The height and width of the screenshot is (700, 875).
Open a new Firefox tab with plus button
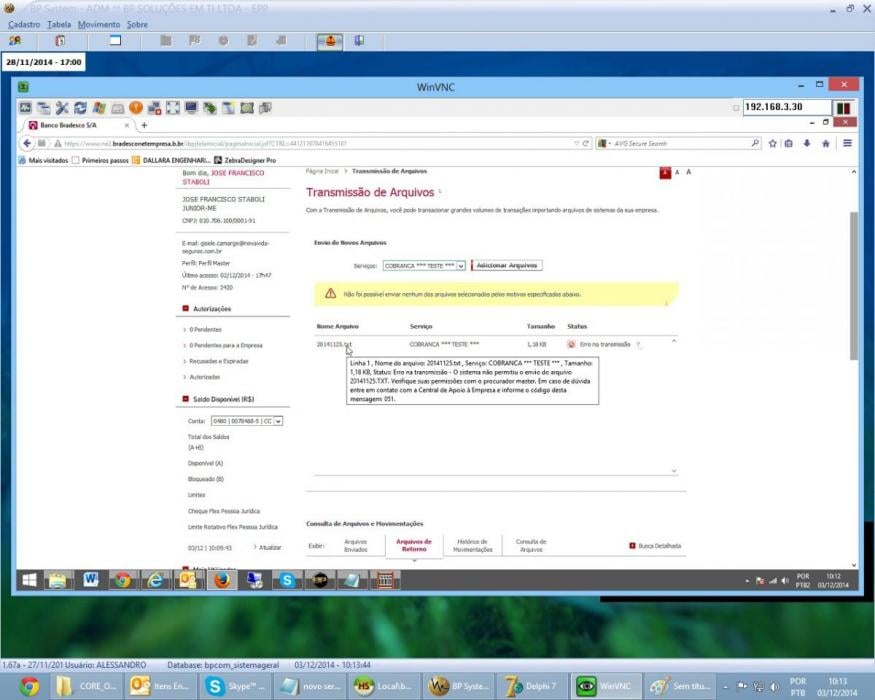click(x=144, y=125)
